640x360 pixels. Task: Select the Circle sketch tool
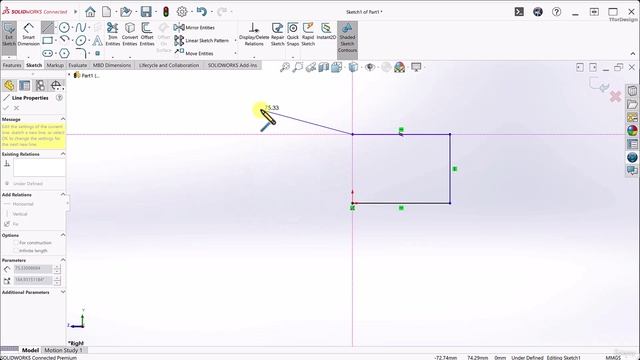[64, 28]
